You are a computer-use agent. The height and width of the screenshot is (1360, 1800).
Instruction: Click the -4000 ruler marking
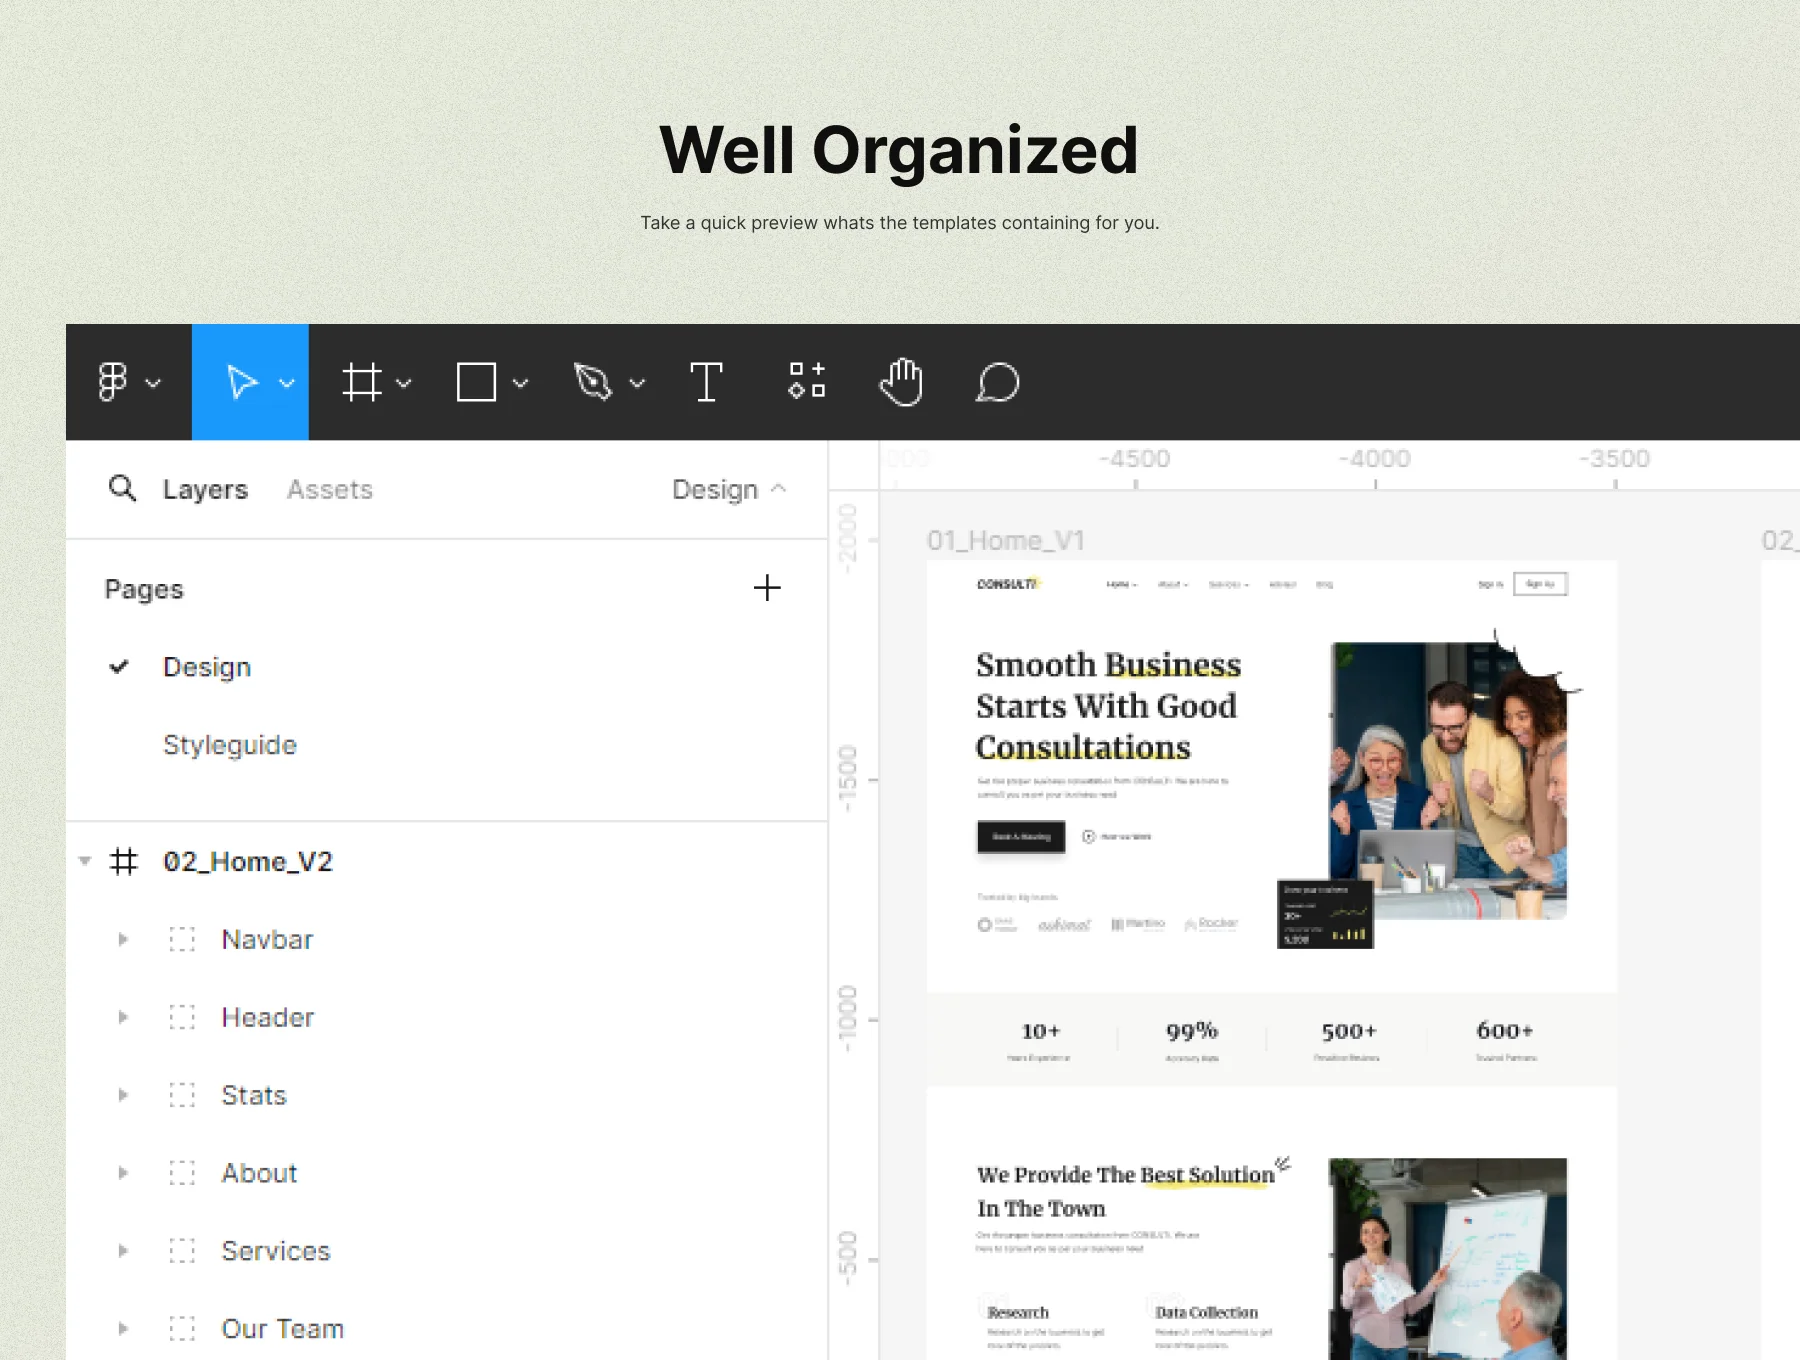1375,459
